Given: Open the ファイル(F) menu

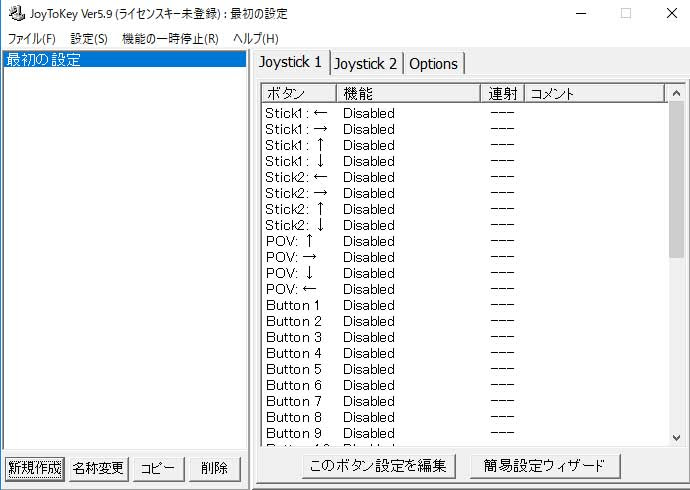Looking at the screenshot, I should tap(32, 39).
